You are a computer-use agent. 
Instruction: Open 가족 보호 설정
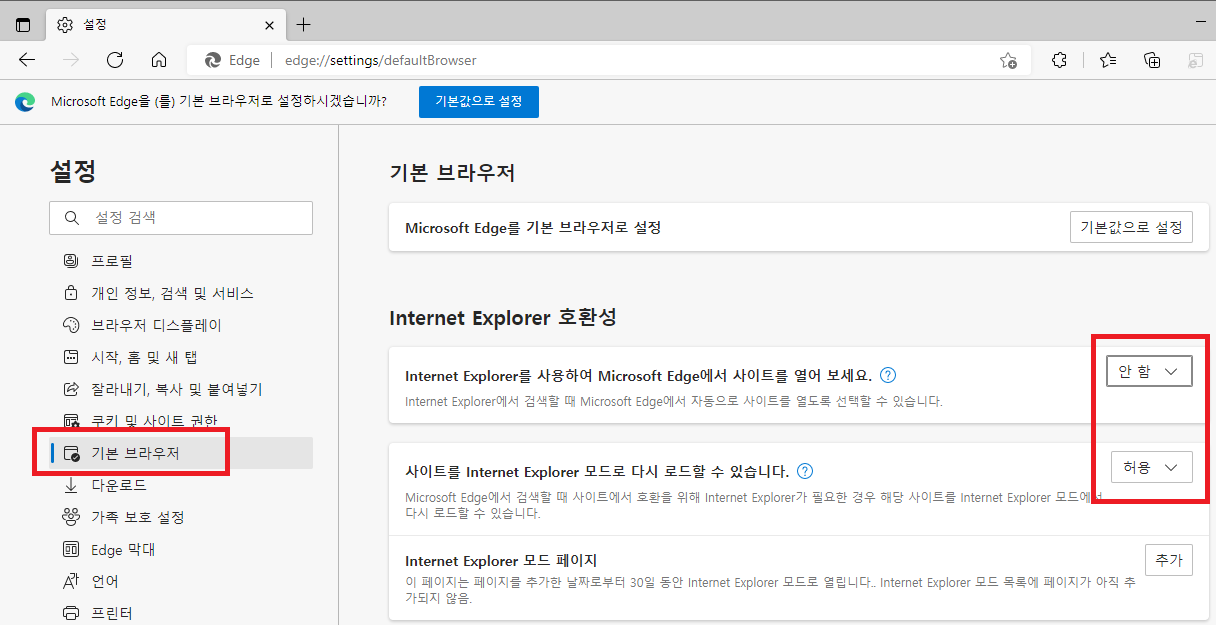(x=181, y=517)
